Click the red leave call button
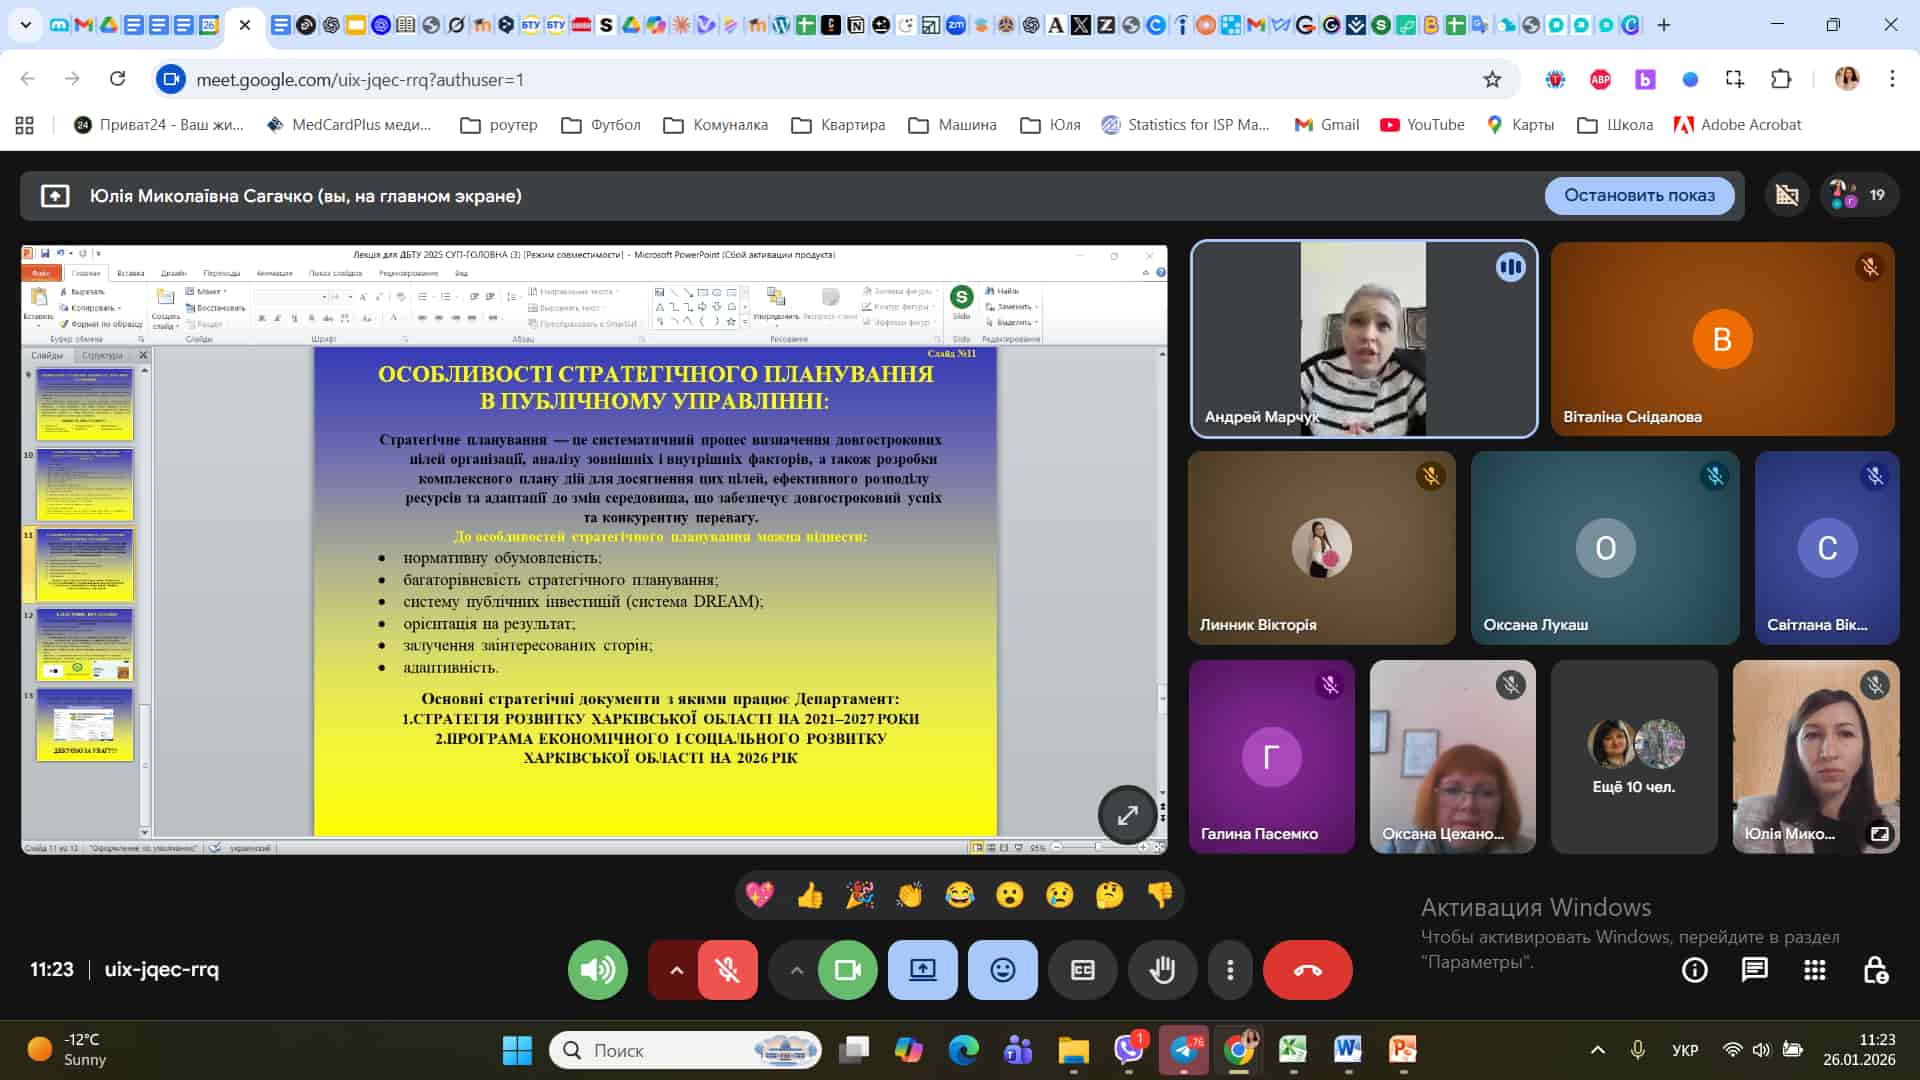 pyautogui.click(x=1307, y=970)
